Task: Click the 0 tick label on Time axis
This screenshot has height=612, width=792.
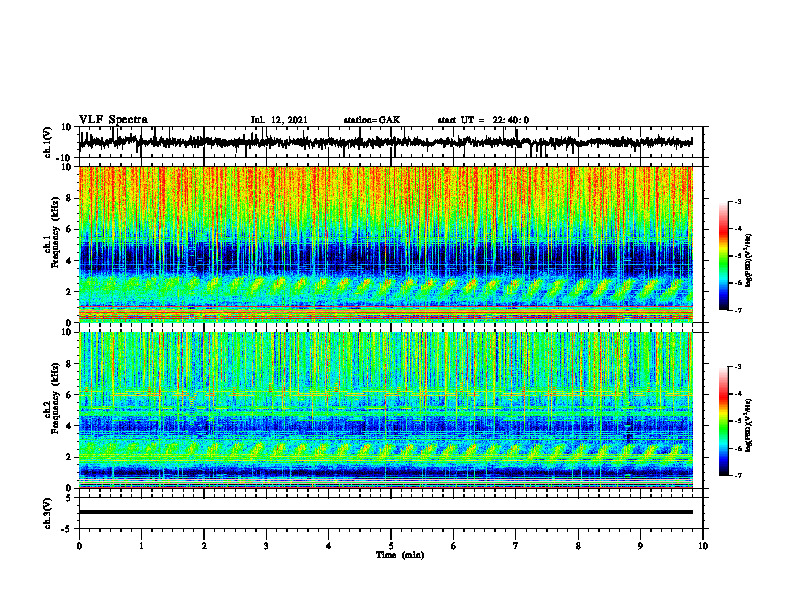Action: coord(79,546)
